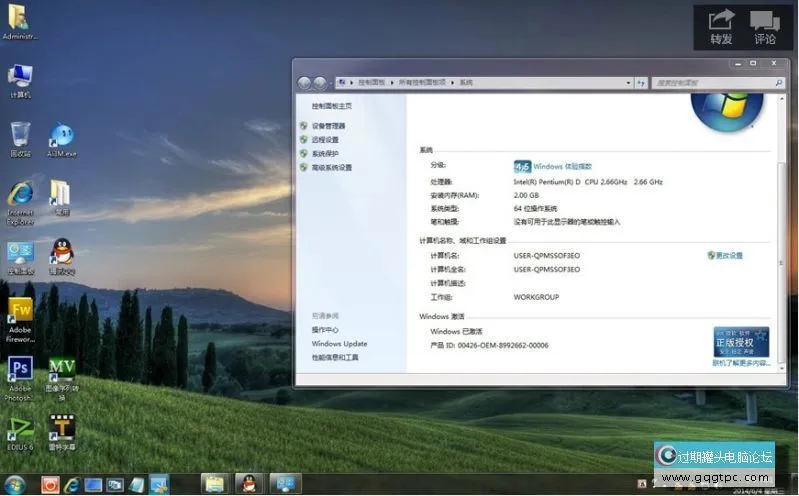799x496 pixels.
Task: Click the highlighted control panel quick launch icon
Action: click(159, 484)
